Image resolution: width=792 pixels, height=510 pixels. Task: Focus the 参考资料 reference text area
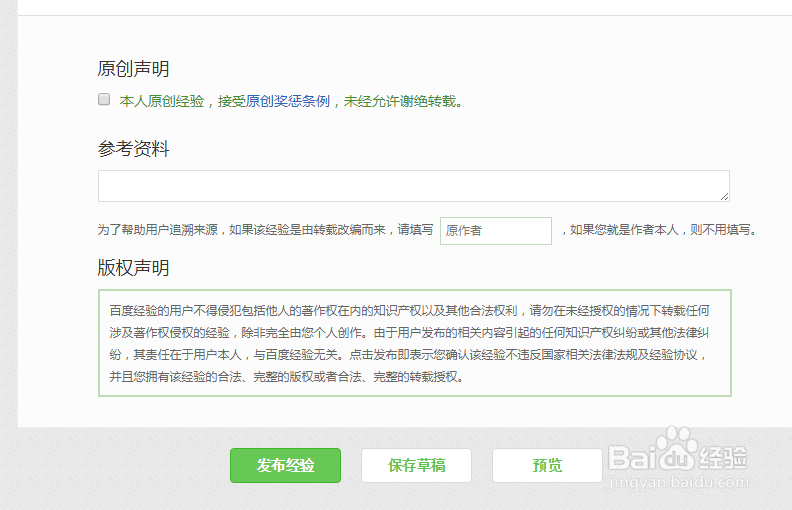(414, 186)
